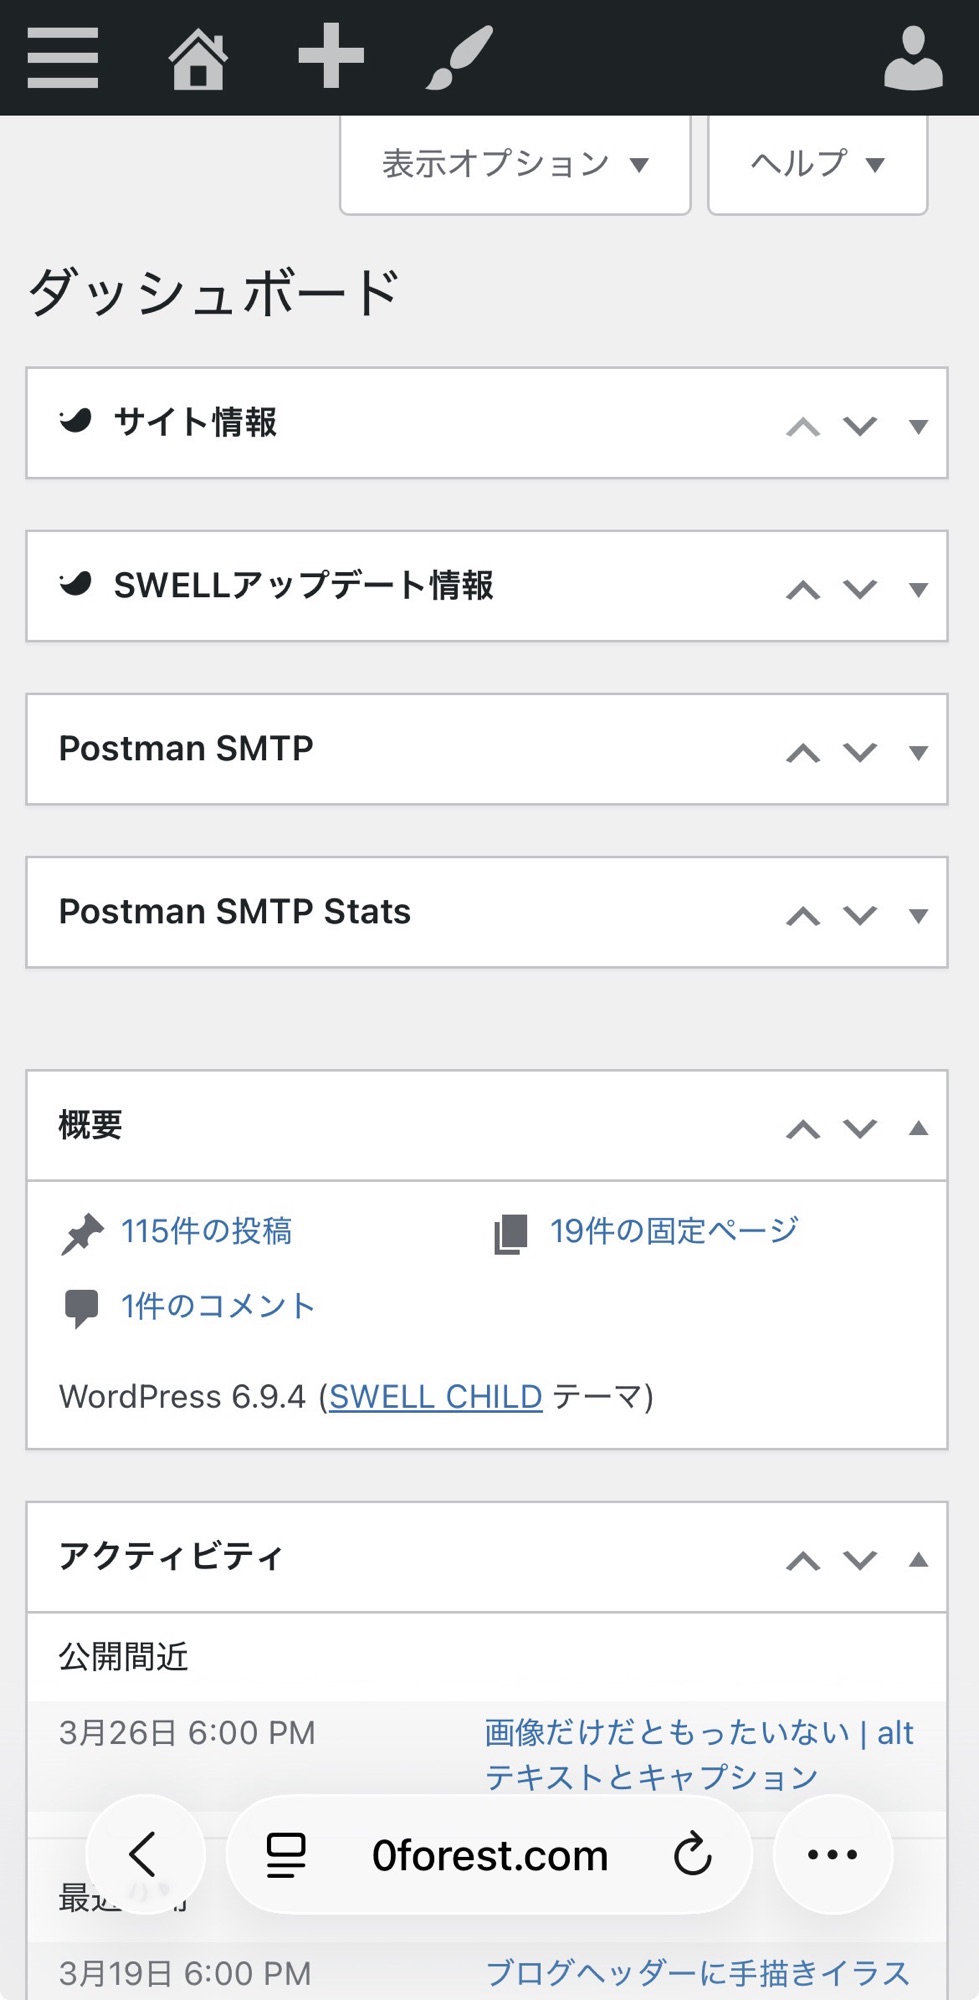Open the ヘルプ dropdown
The width and height of the screenshot is (979, 2000).
coord(816,164)
